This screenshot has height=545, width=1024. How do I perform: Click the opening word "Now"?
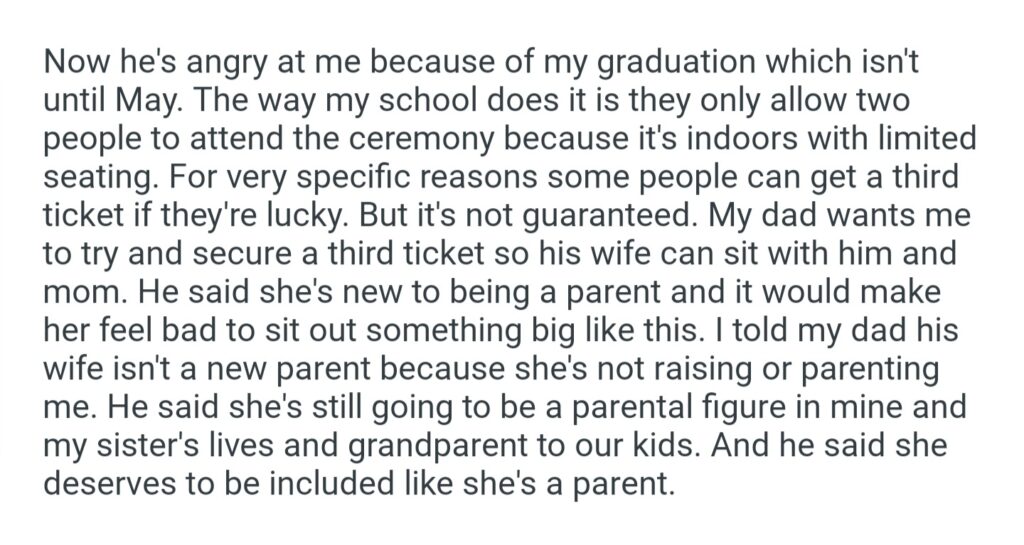coord(76,64)
